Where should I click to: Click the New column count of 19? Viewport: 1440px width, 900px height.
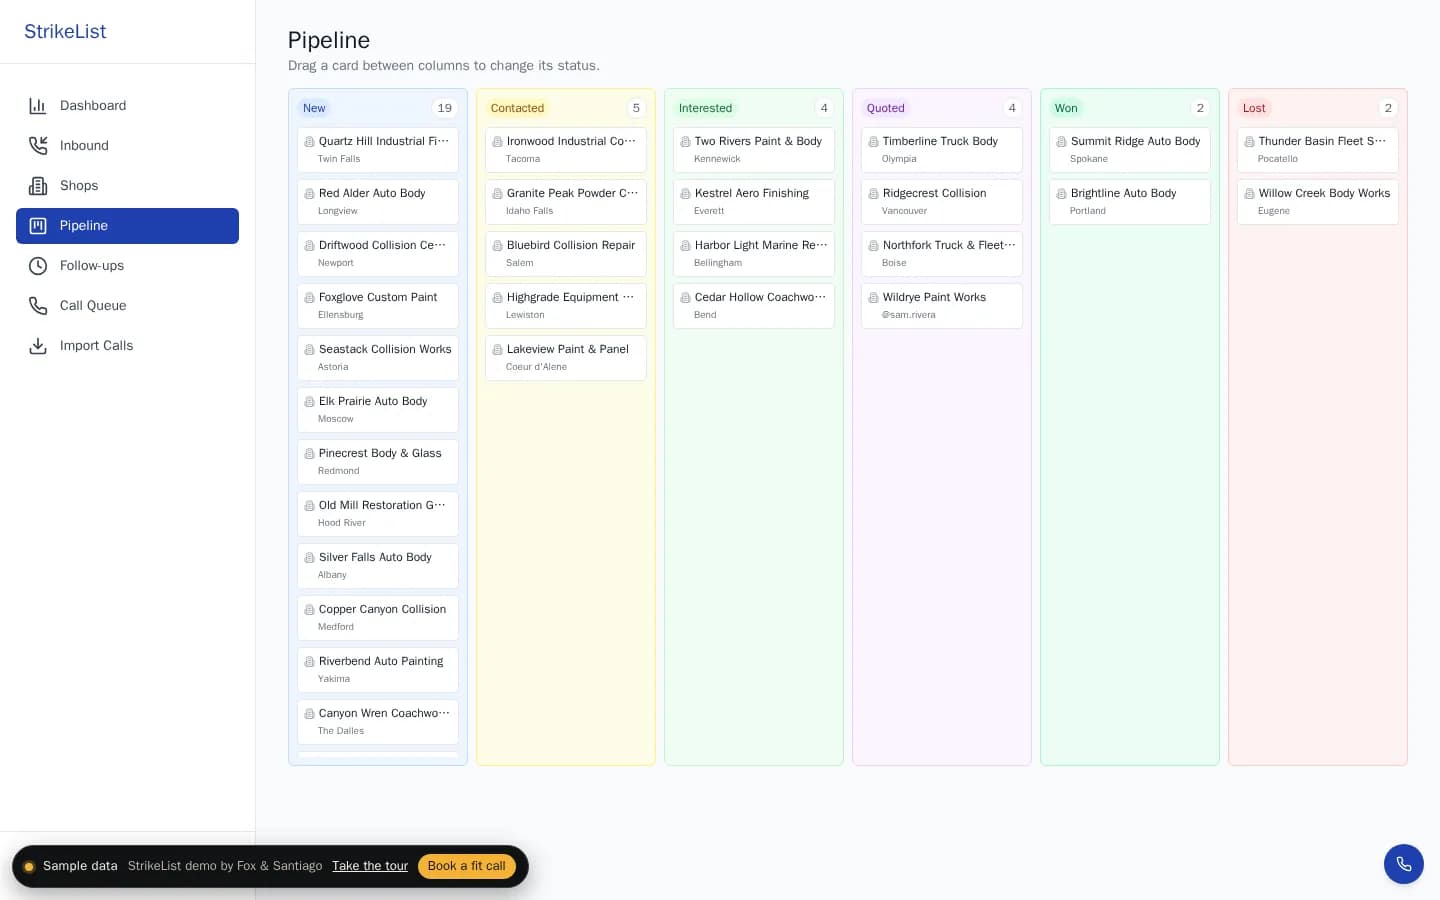tap(445, 108)
